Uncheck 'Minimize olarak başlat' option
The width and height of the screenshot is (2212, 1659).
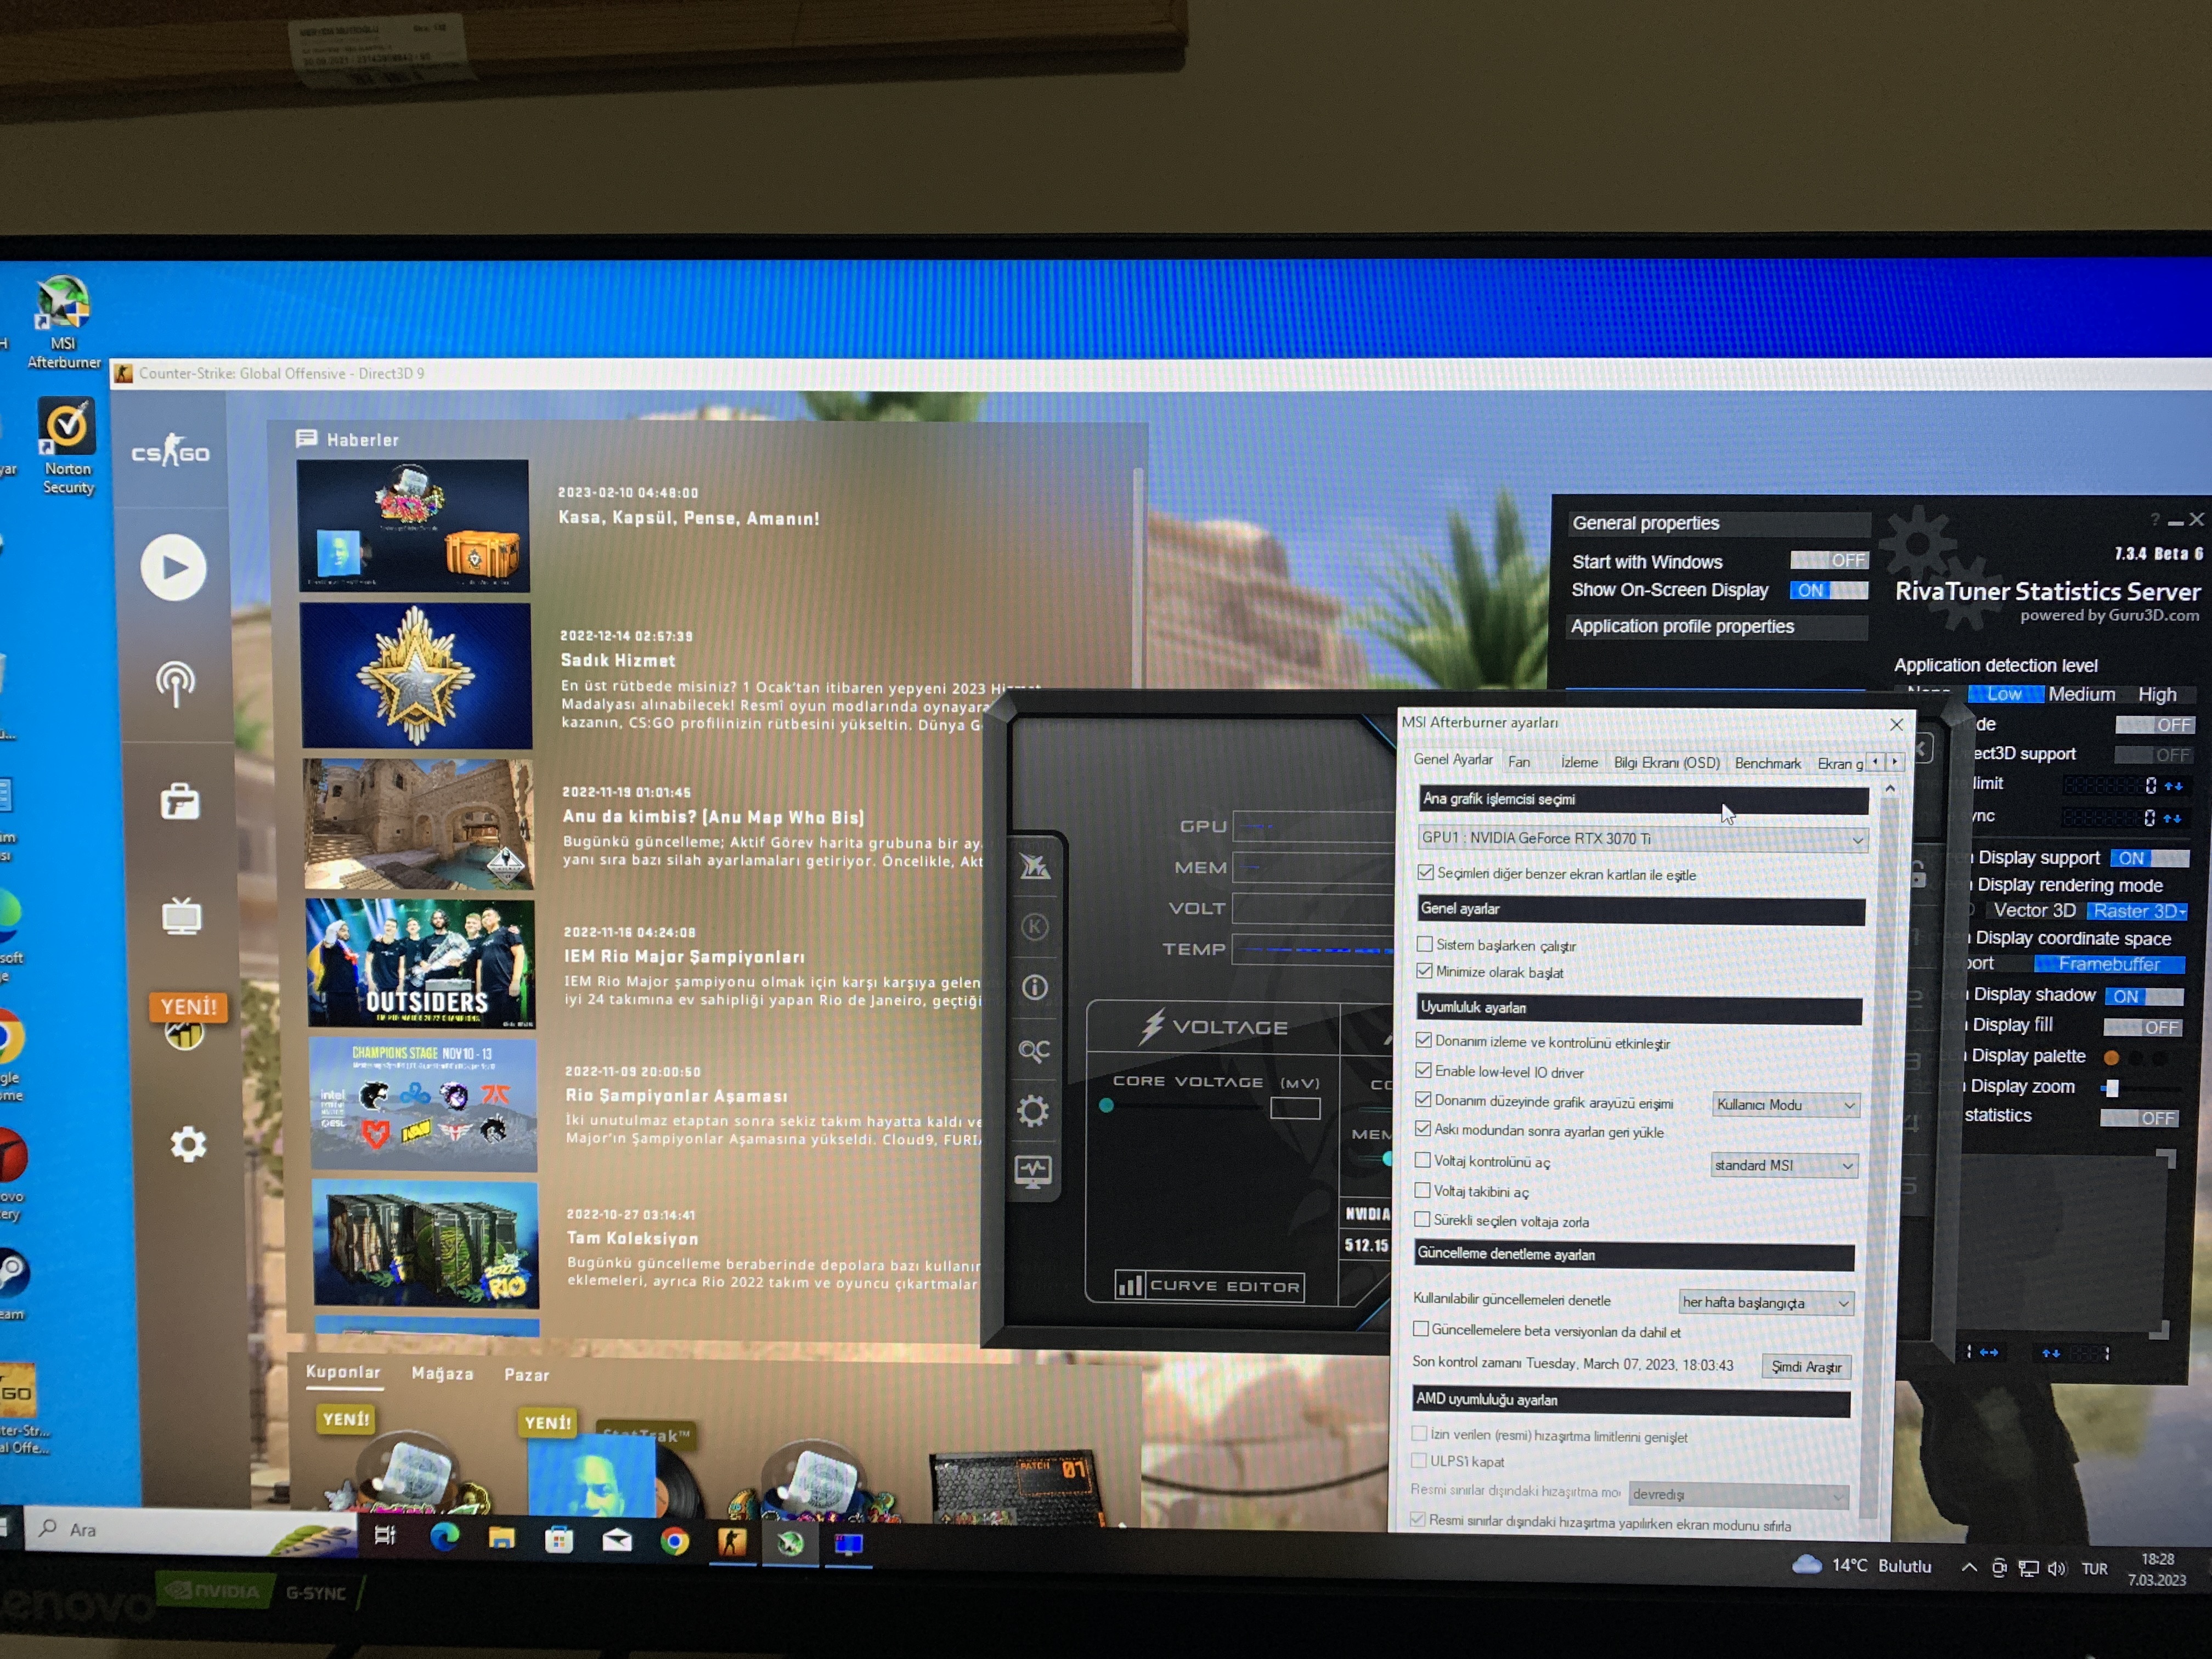(1424, 971)
